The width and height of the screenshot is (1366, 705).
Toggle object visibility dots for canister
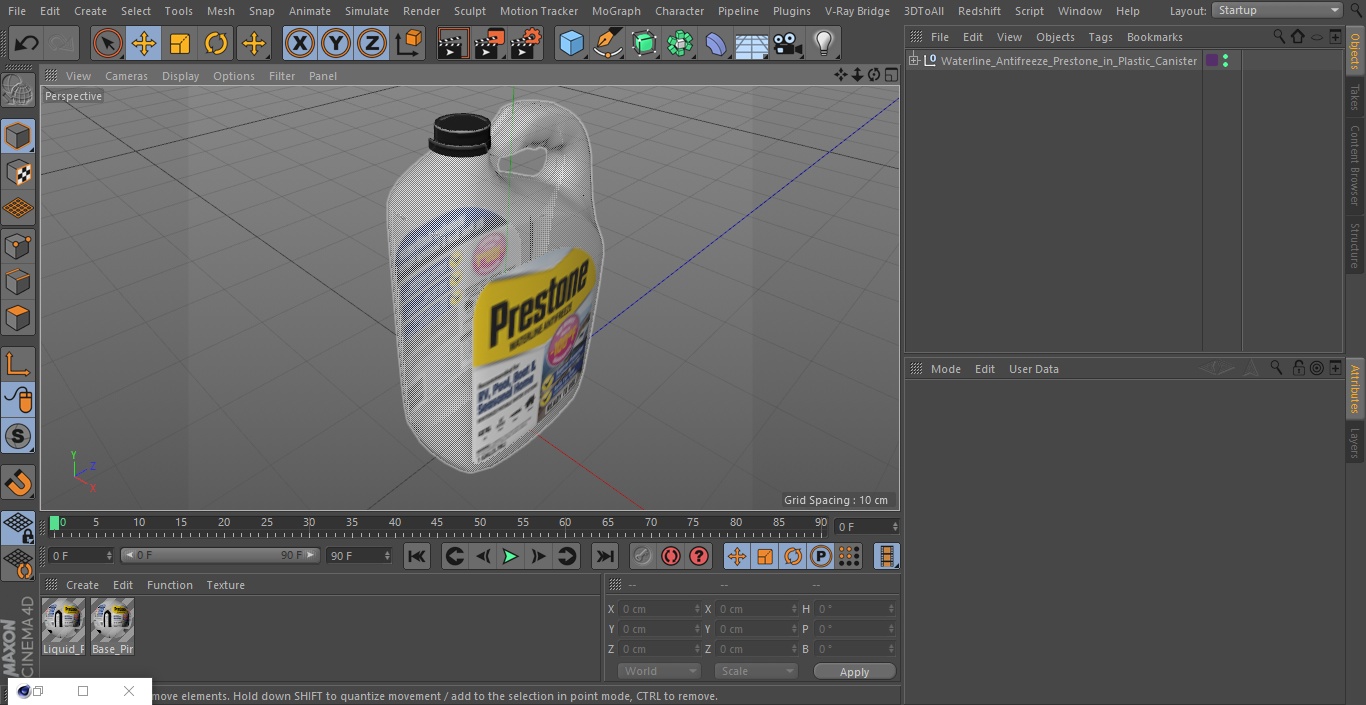click(1225, 61)
